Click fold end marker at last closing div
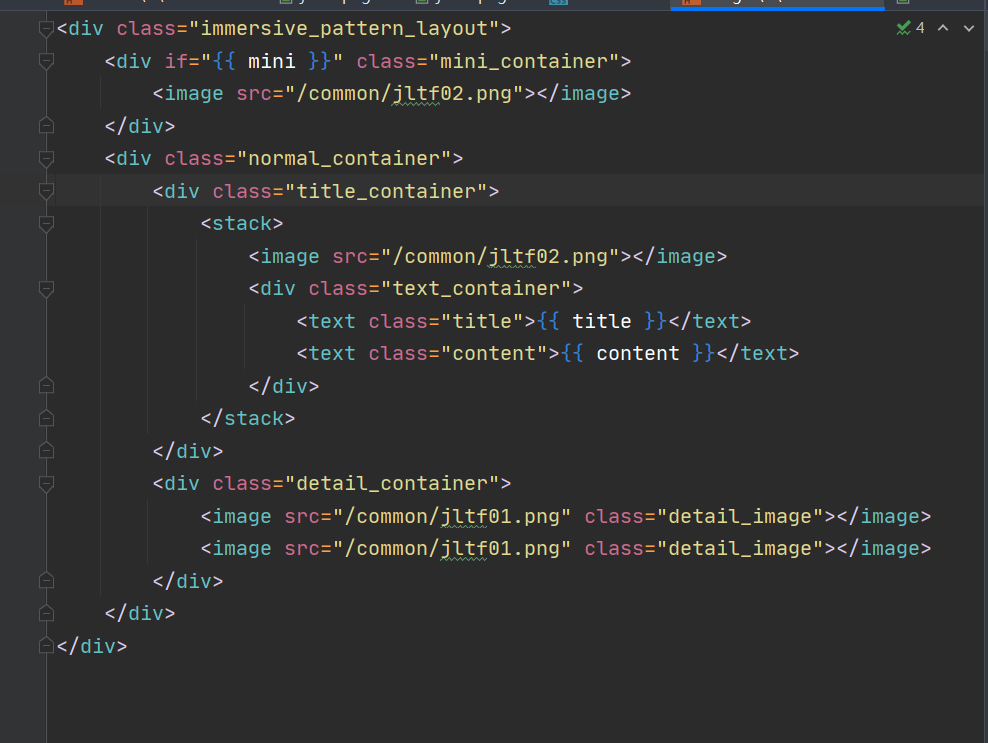 pyautogui.click(x=45, y=646)
